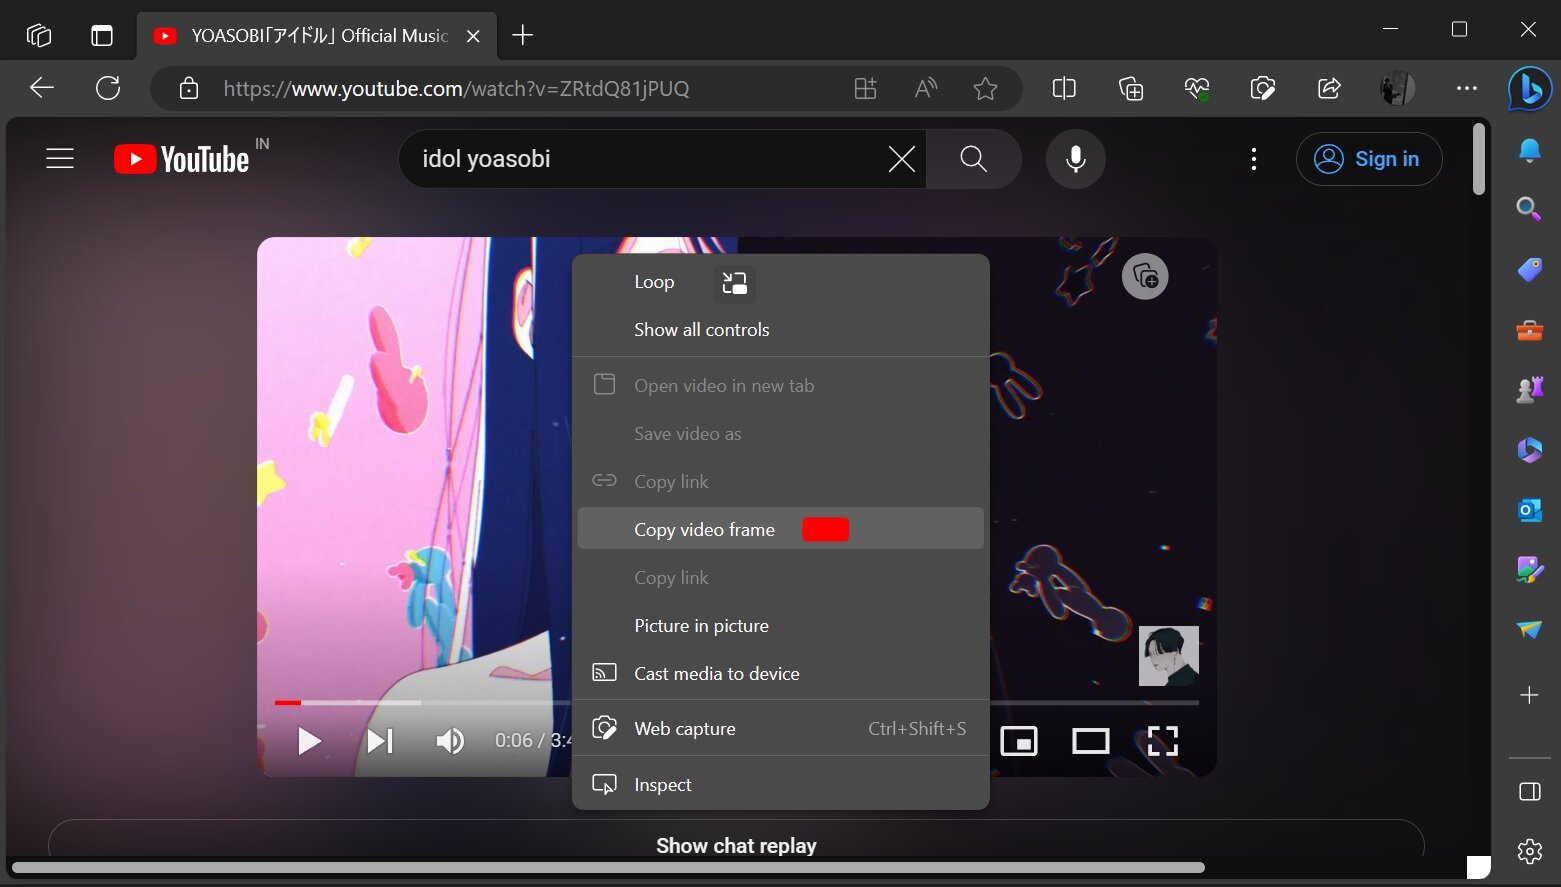Open the sidebar Search tool

[x=1529, y=208]
